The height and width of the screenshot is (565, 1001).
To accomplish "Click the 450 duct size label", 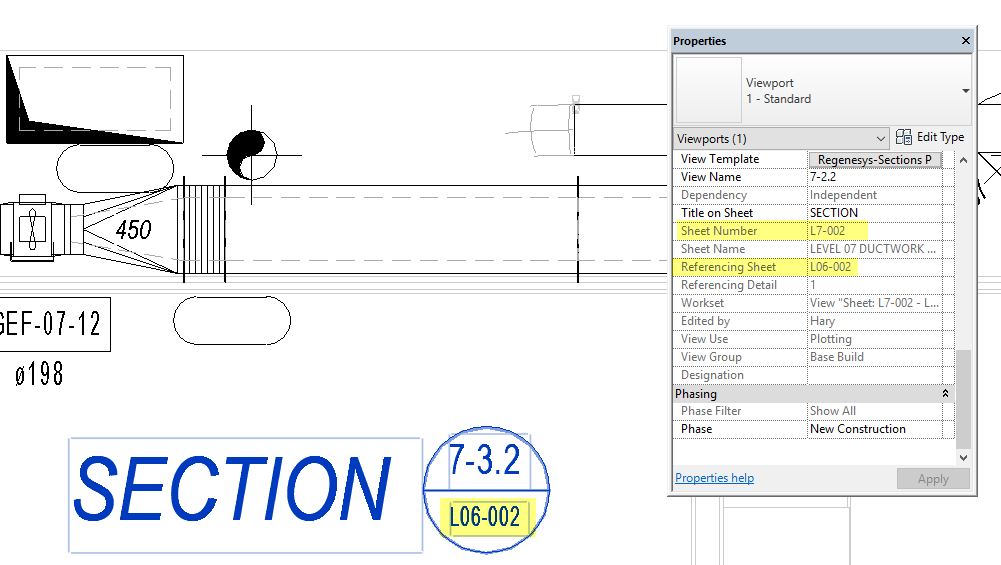I will click(133, 230).
